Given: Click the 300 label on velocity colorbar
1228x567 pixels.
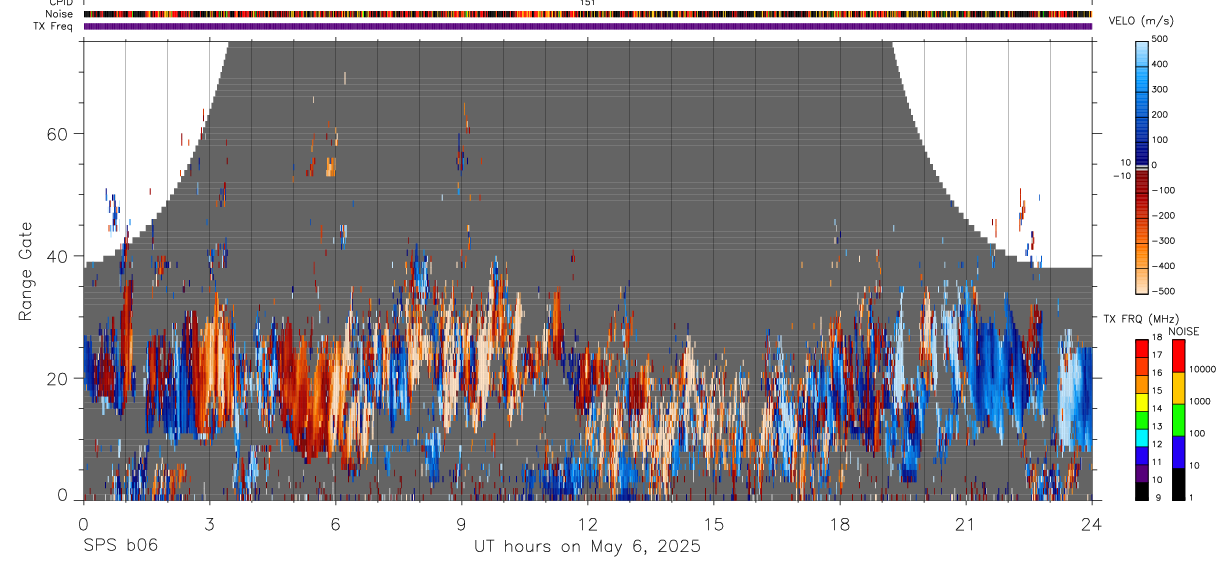Looking at the screenshot, I should pyautogui.click(x=1161, y=89).
